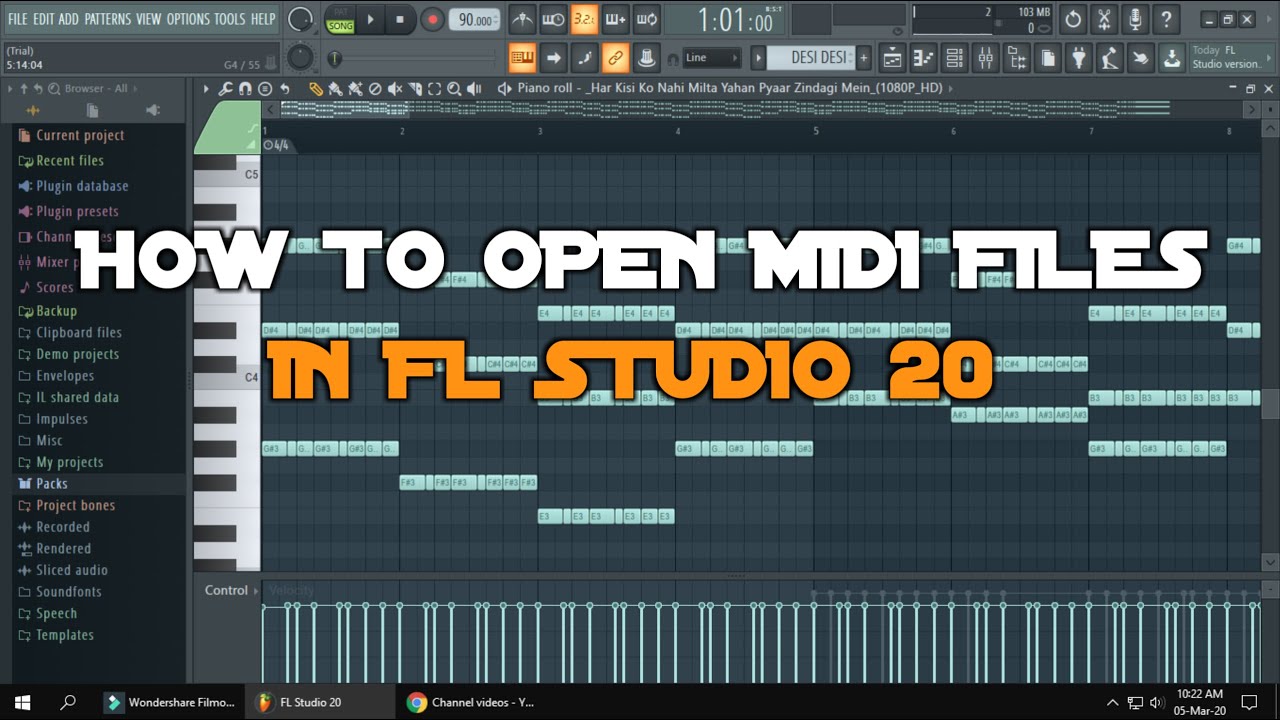Pick the Zoom magnifier tool in piano roll

pos(454,88)
